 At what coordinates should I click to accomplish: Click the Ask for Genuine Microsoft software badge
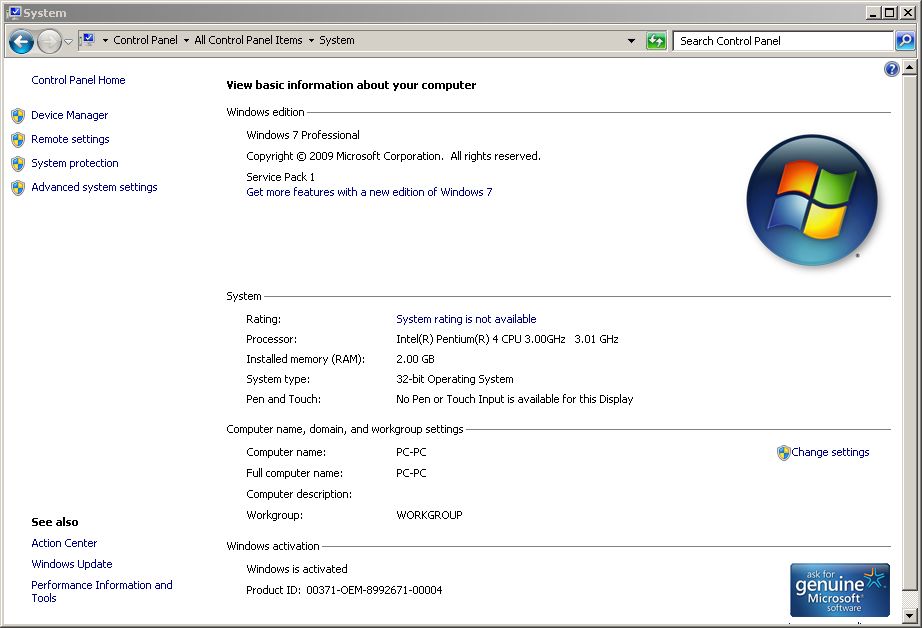pos(839,590)
